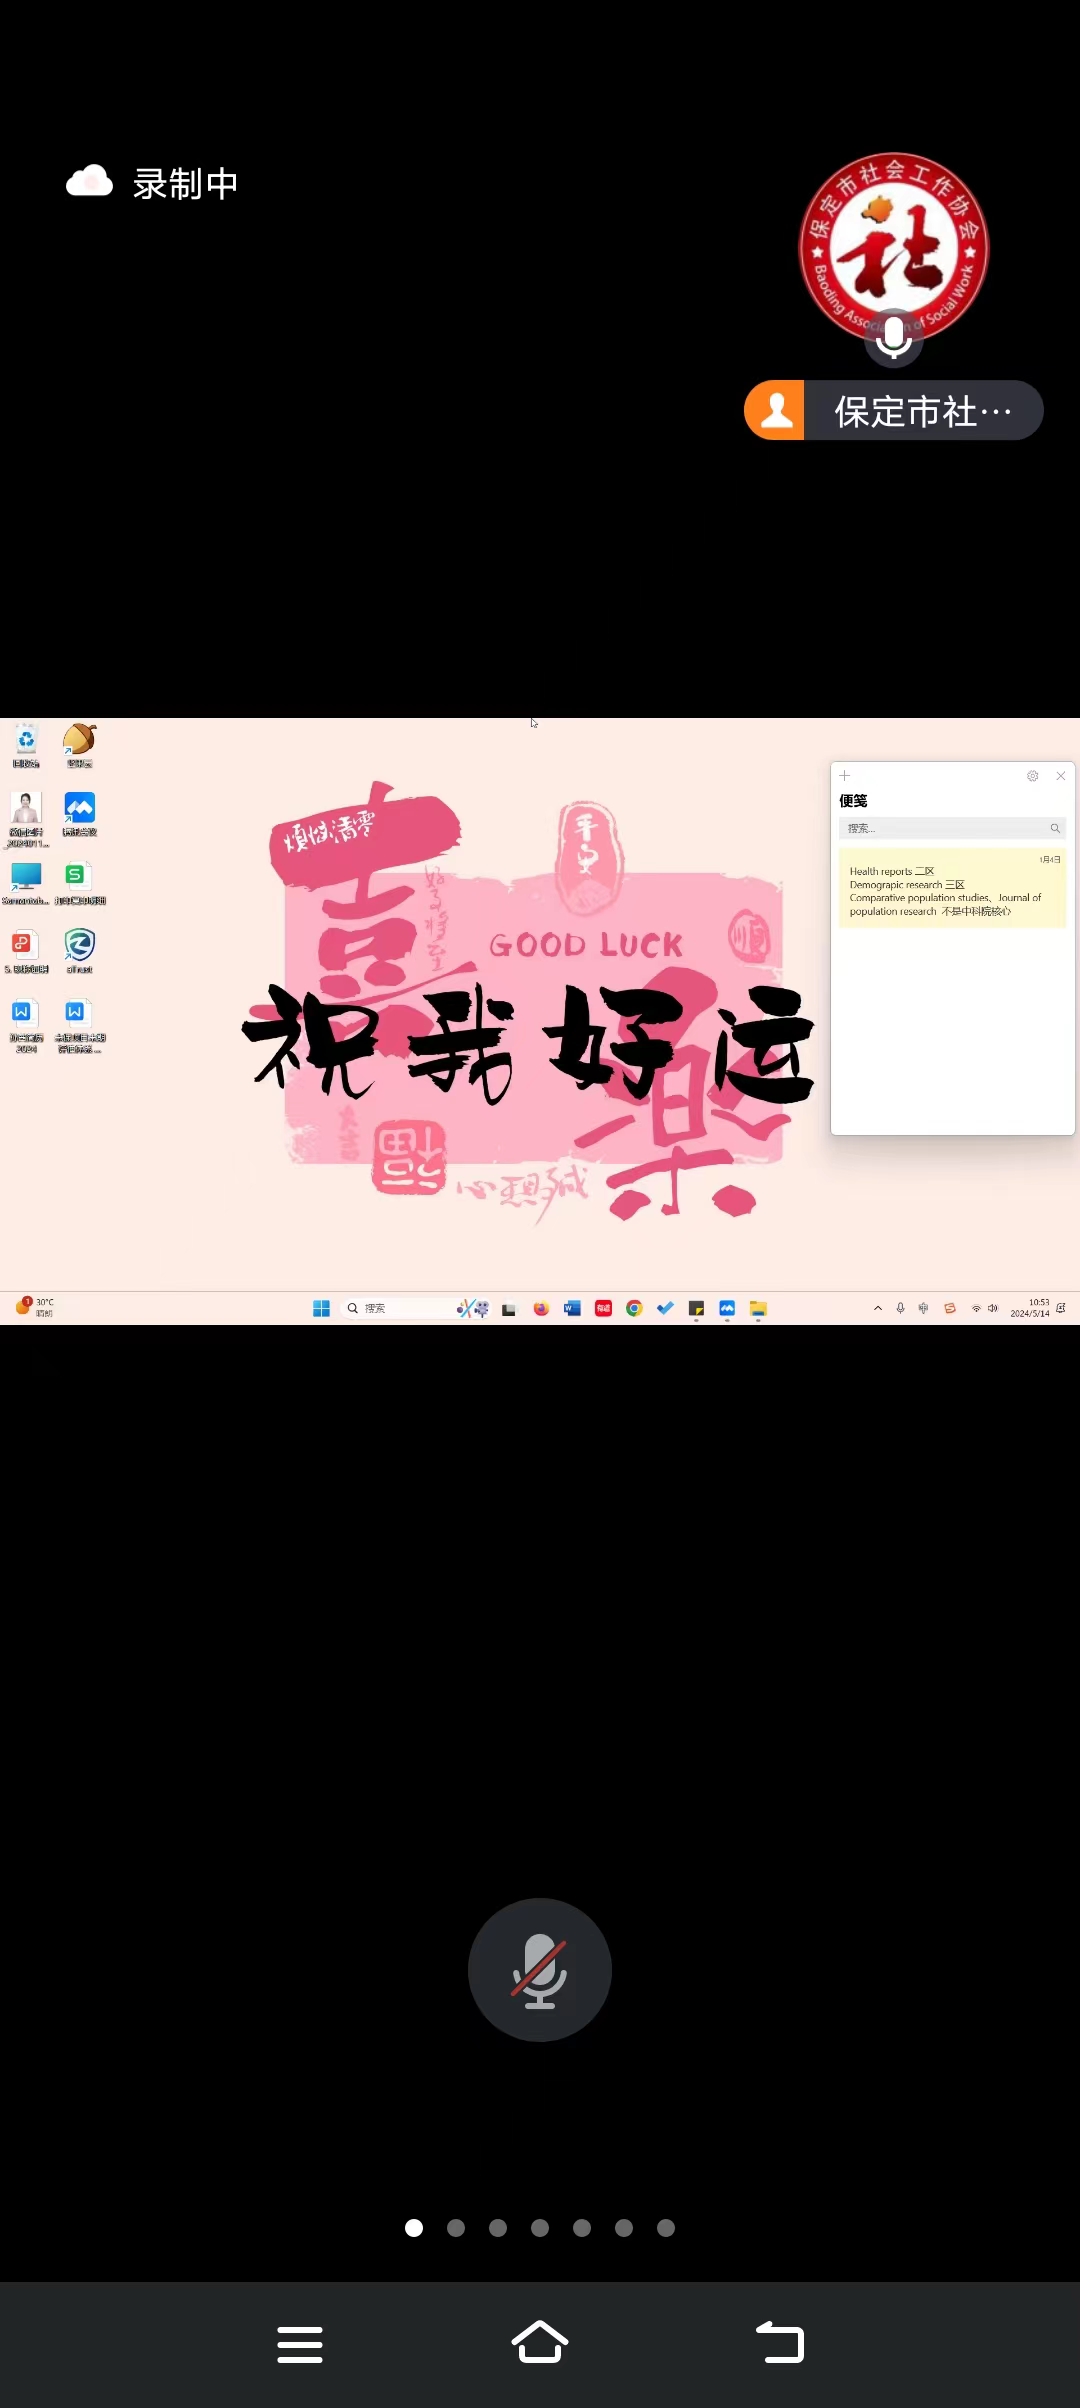Expand the system tray hidden icons chevron
The width and height of the screenshot is (1080, 2408).
point(878,1308)
